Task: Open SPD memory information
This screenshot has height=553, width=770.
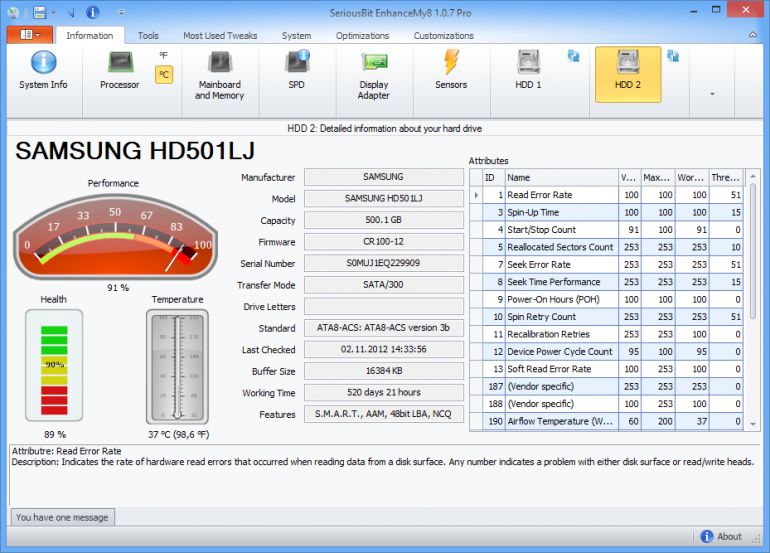Action: pyautogui.click(x=297, y=72)
